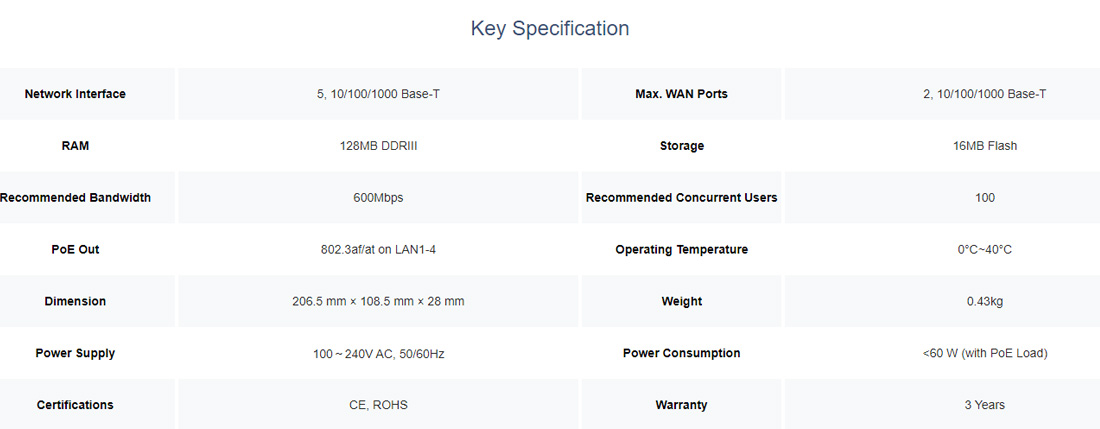Select the 128MB DDRIII value
This screenshot has width=1100, height=429.
point(378,146)
